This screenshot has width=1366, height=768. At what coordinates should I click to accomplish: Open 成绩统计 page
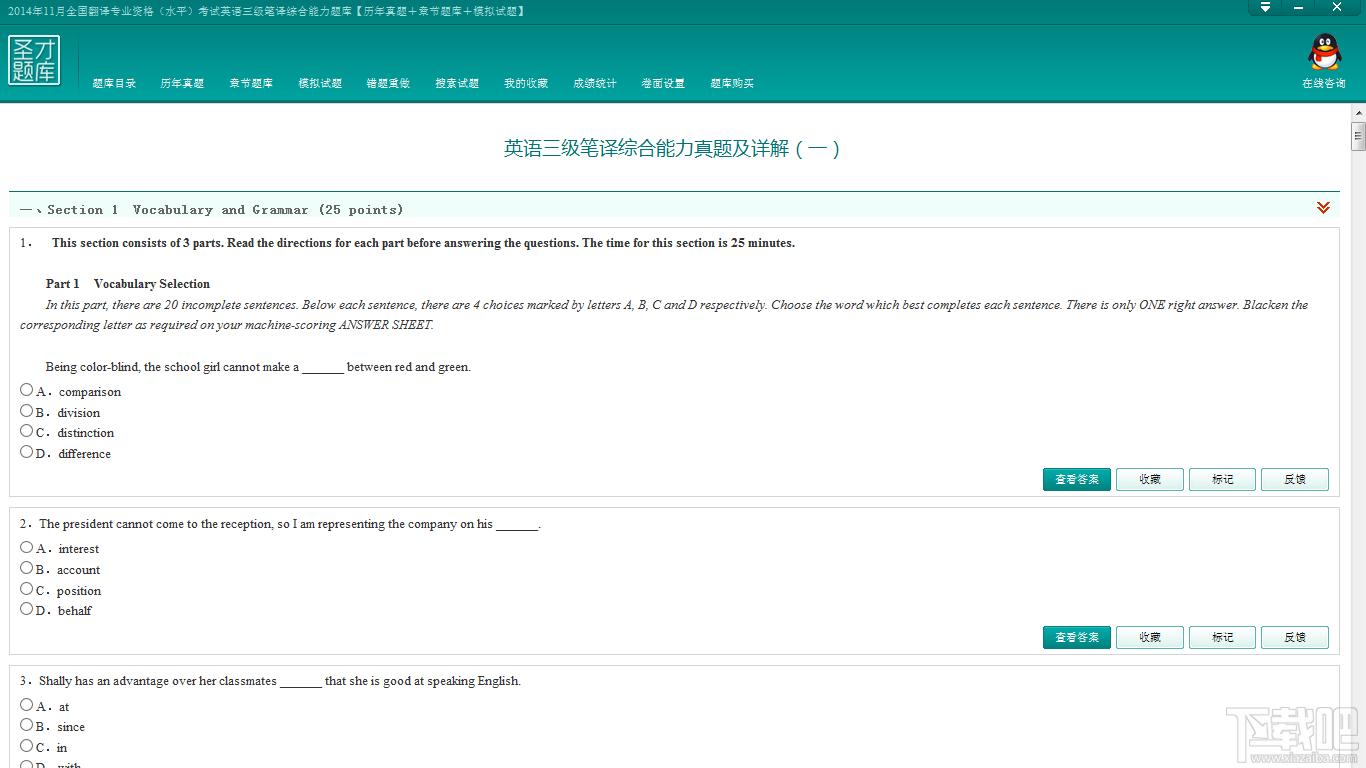(595, 83)
